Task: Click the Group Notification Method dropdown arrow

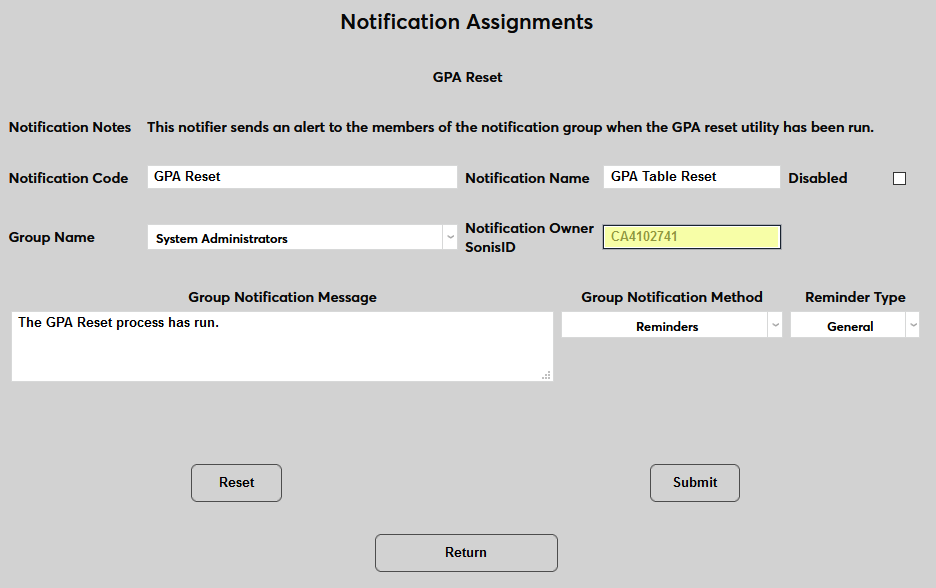Action: 775,325
